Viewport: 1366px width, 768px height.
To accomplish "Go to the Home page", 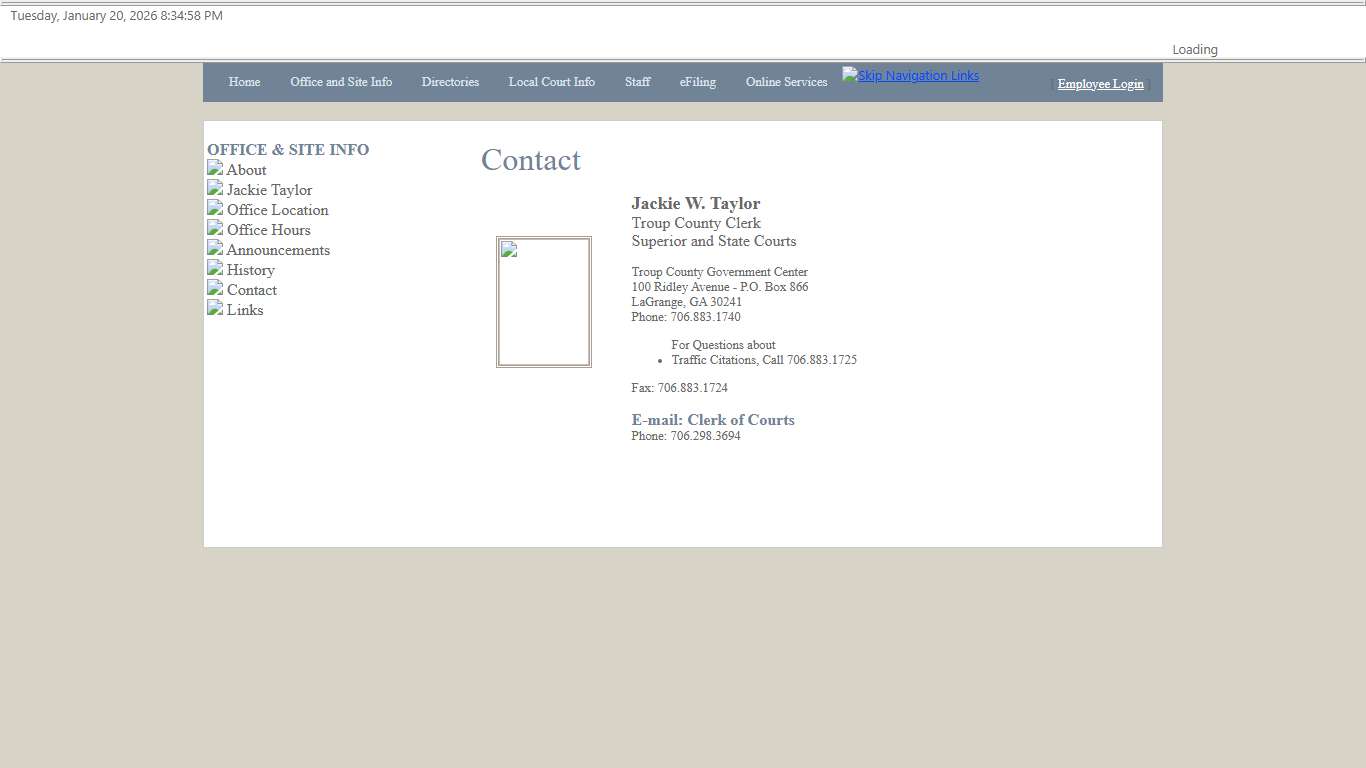I will [244, 82].
